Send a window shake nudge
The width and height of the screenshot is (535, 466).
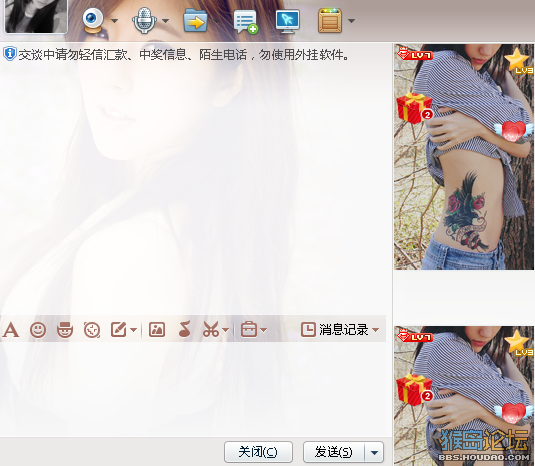pyautogui.click(x=92, y=330)
